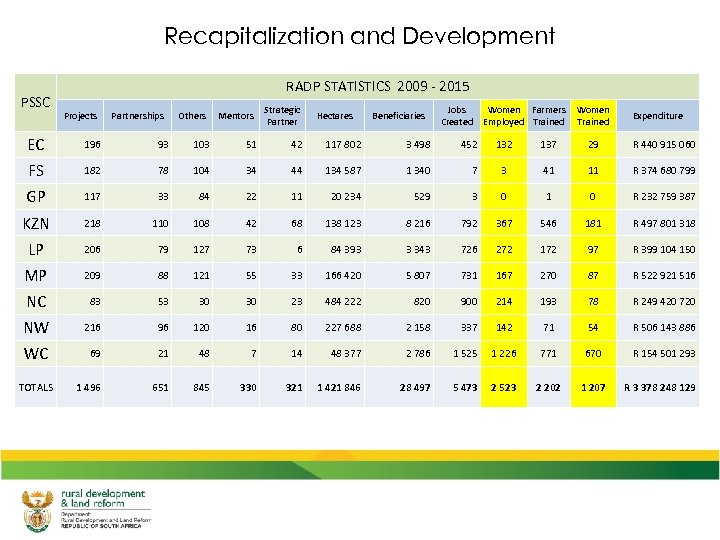This screenshot has width=720, height=540.
Task: Select the Strategic Partner column header
Action: click(282, 116)
